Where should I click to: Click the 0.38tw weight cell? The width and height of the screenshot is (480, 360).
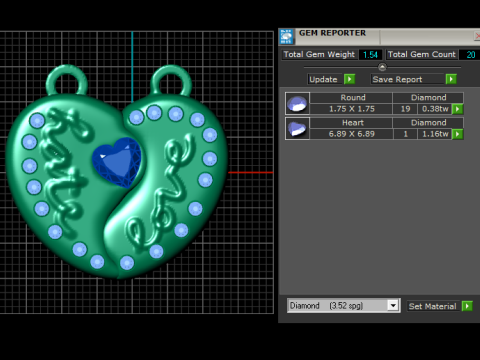[x=435, y=109]
